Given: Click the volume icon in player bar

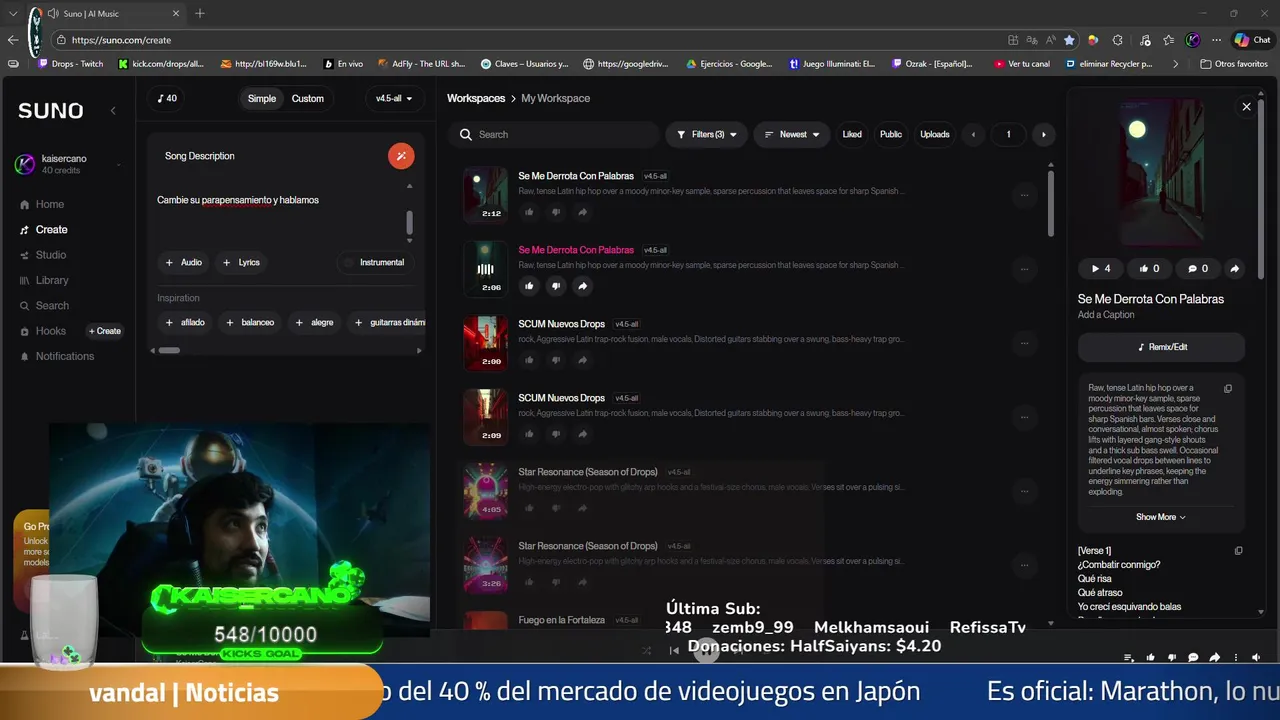Looking at the screenshot, I should click(x=1256, y=657).
